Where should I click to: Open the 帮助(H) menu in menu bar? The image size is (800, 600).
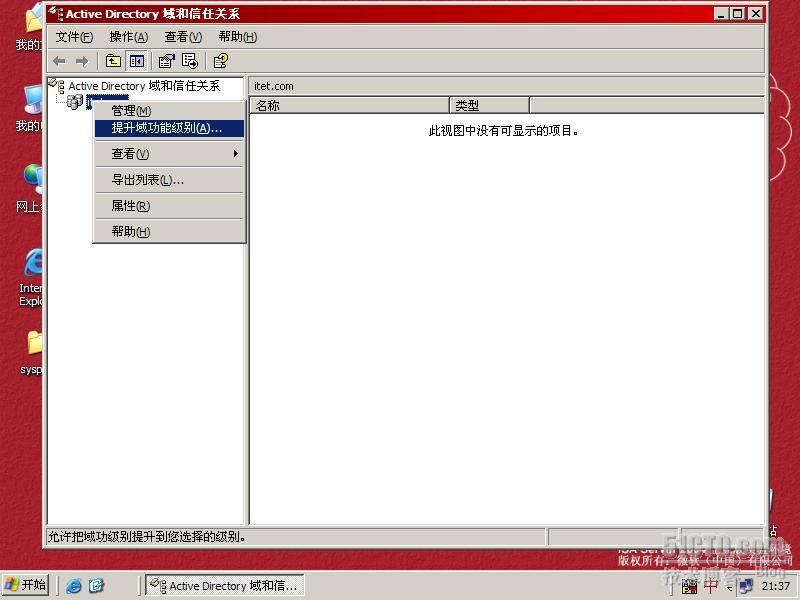tap(237, 37)
